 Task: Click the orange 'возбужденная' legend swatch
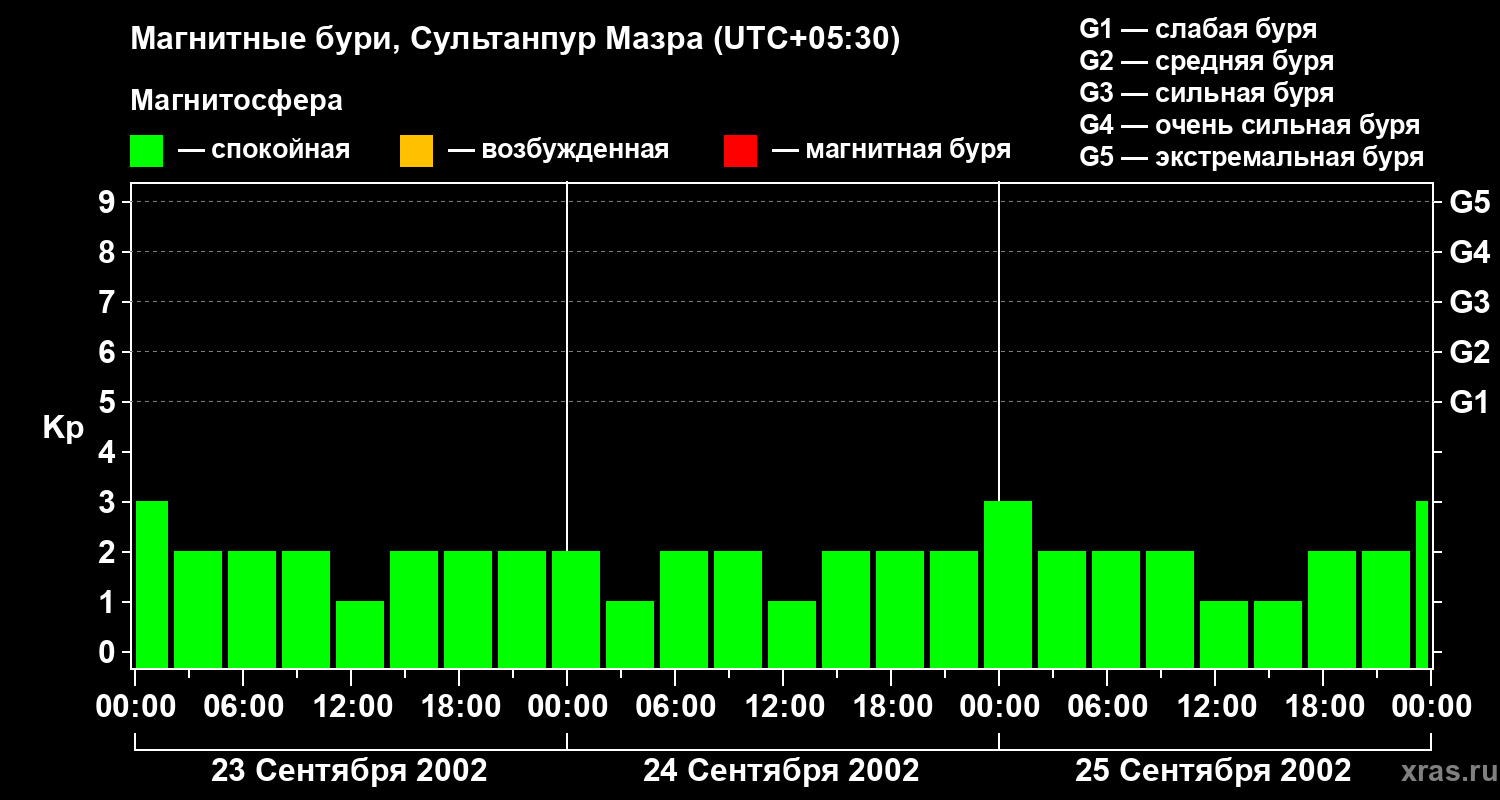(416, 151)
